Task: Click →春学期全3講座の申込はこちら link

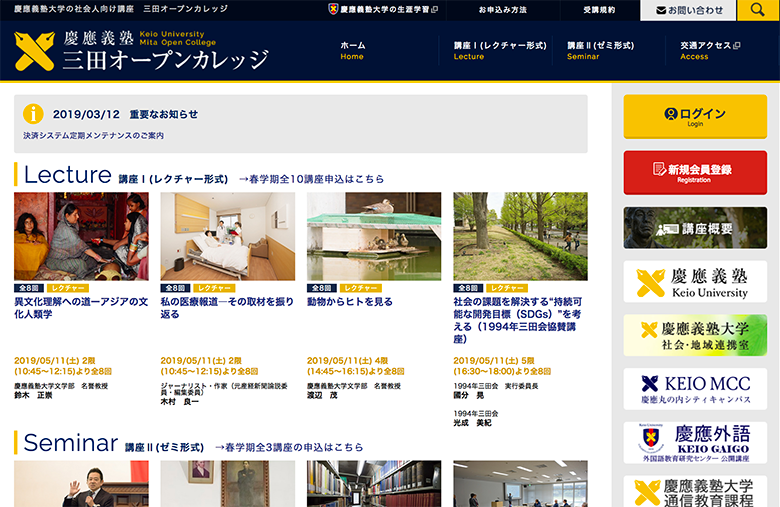Action: click(289, 447)
